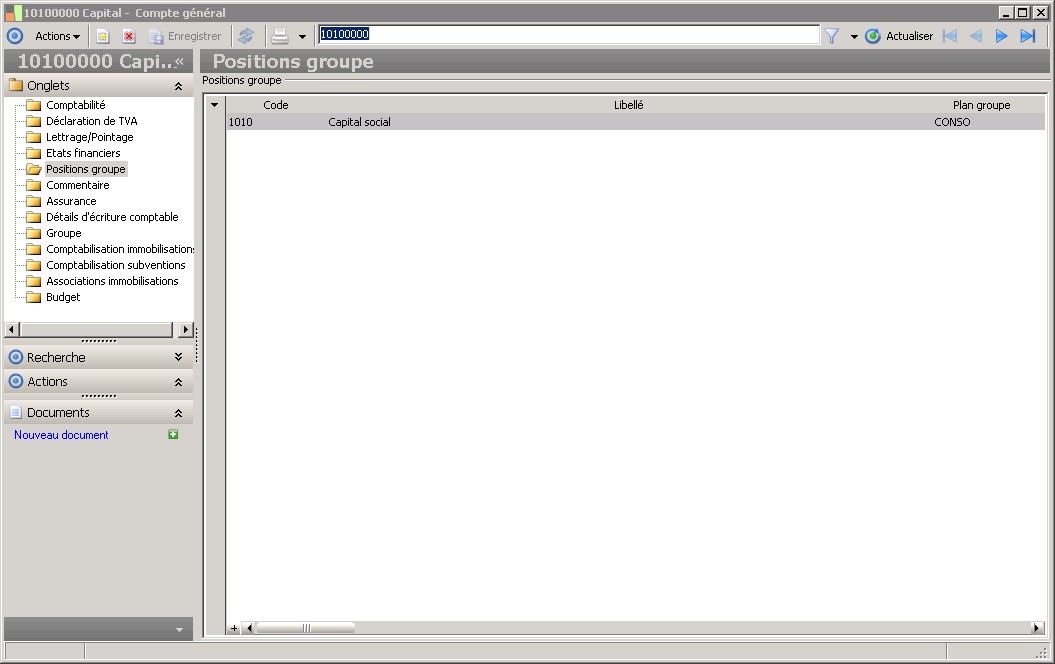Click the Onglets folder icon in header
Screen dimensions: 1055x664
tap(15, 85)
